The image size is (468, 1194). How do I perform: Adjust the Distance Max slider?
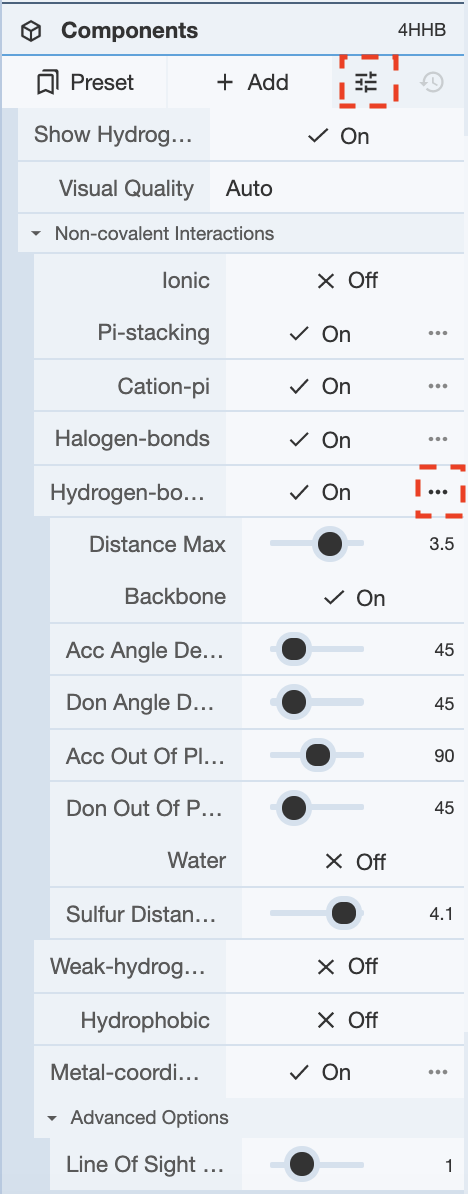coord(317,544)
